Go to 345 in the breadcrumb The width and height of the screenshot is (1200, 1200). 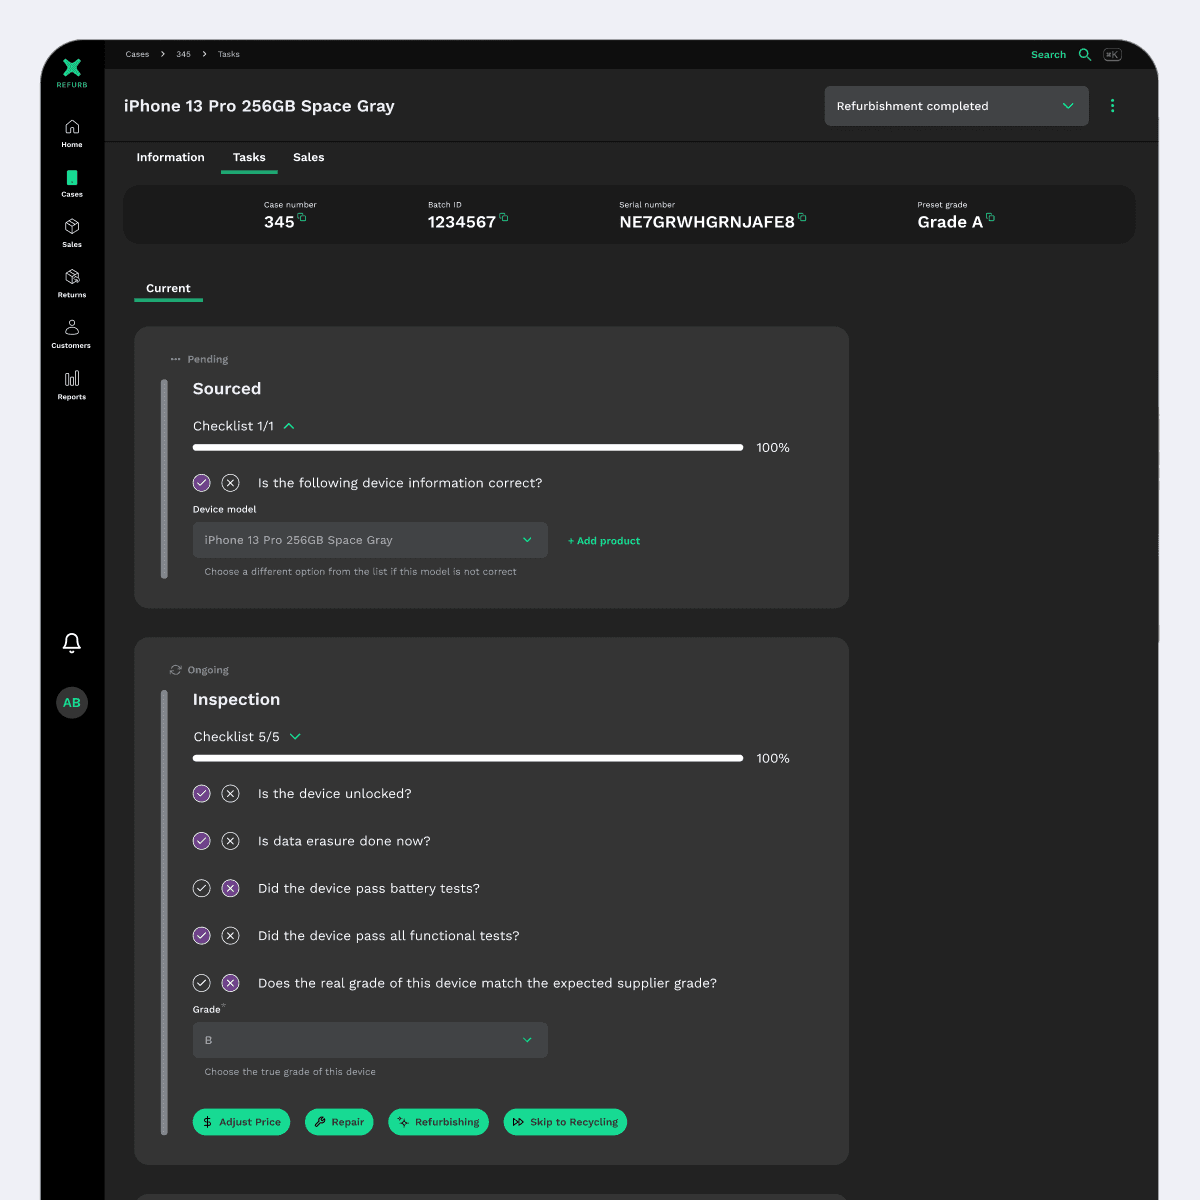184,55
